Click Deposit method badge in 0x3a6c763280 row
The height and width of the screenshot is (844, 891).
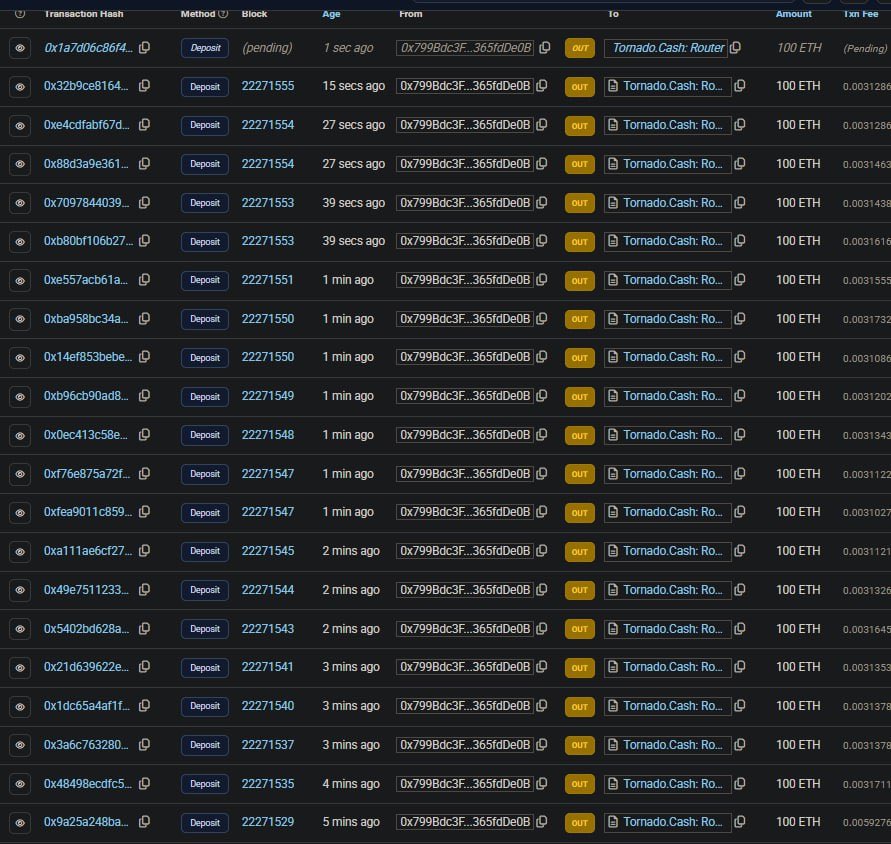tap(205, 745)
